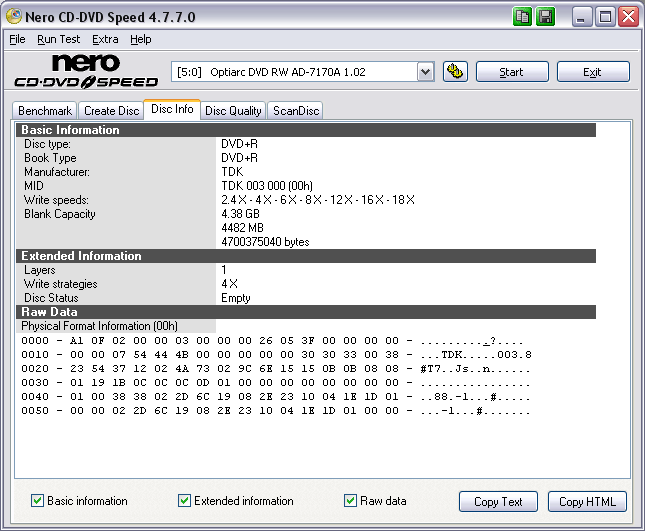Click the green copy-to-clipboard icon in title bar
Screen dimensions: 645x531
coord(522,17)
